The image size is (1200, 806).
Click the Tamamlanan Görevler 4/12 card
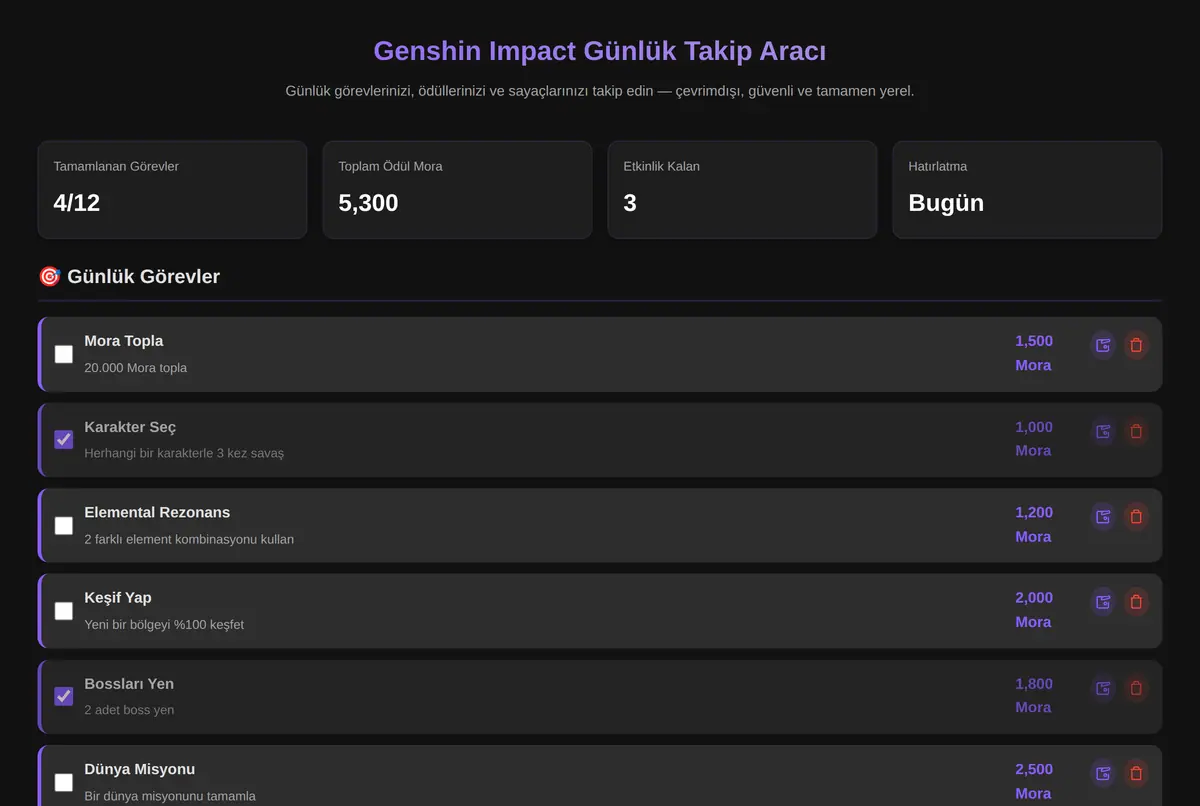tap(172, 189)
